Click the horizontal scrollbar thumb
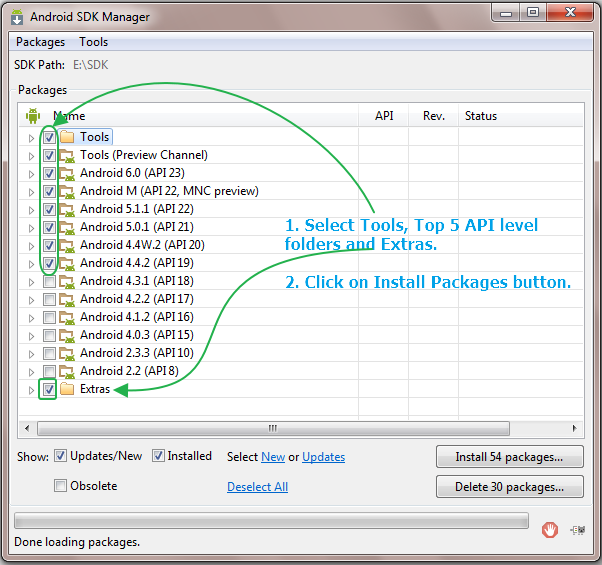Screen dimensions: 602x565 [x=273, y=428]
